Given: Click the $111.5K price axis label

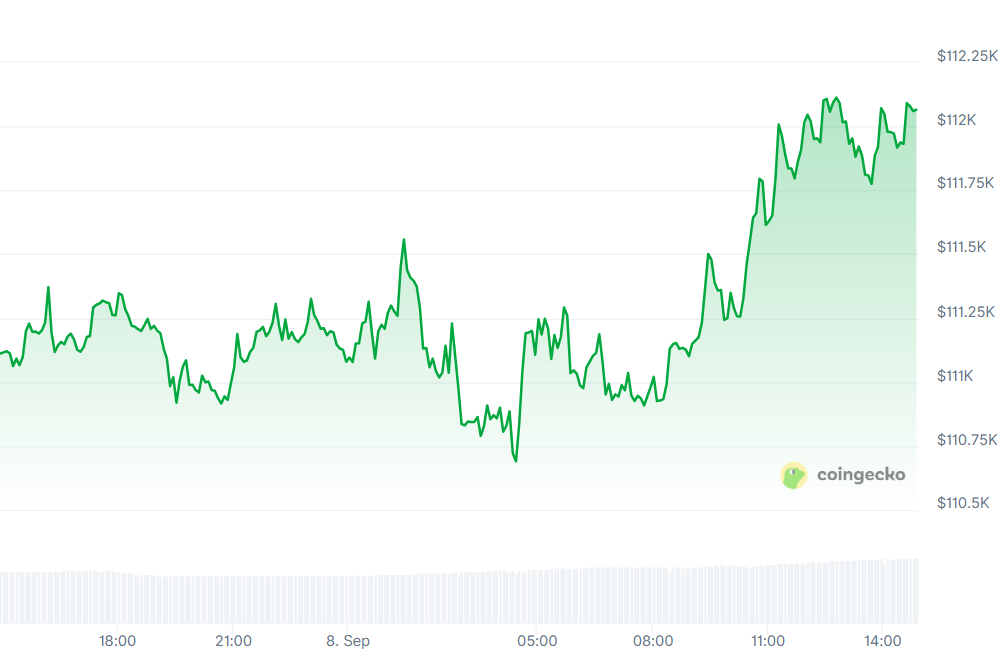Looking at the screenshot, I should [x=963, y=247].
